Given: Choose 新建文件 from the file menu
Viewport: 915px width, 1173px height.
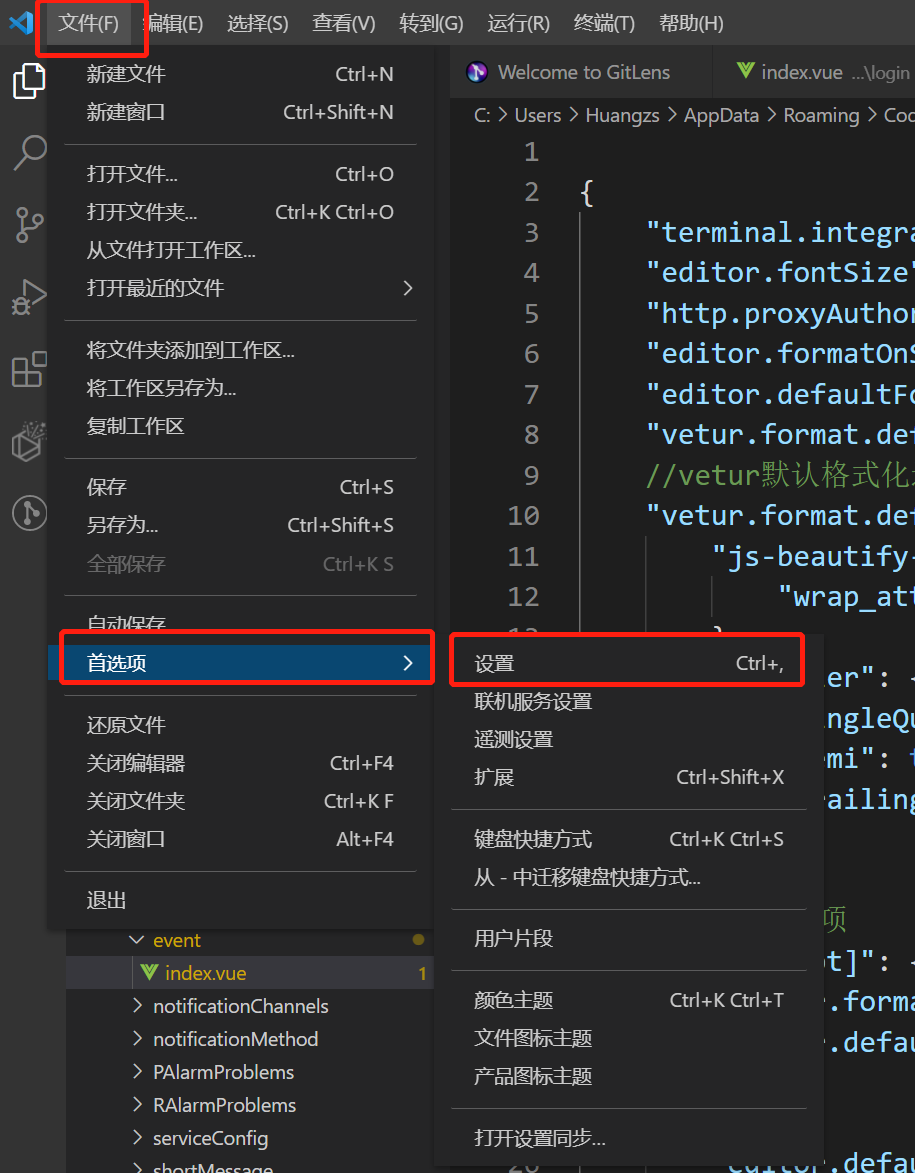Looking at the screenshot, I should [x=240, y=74].
